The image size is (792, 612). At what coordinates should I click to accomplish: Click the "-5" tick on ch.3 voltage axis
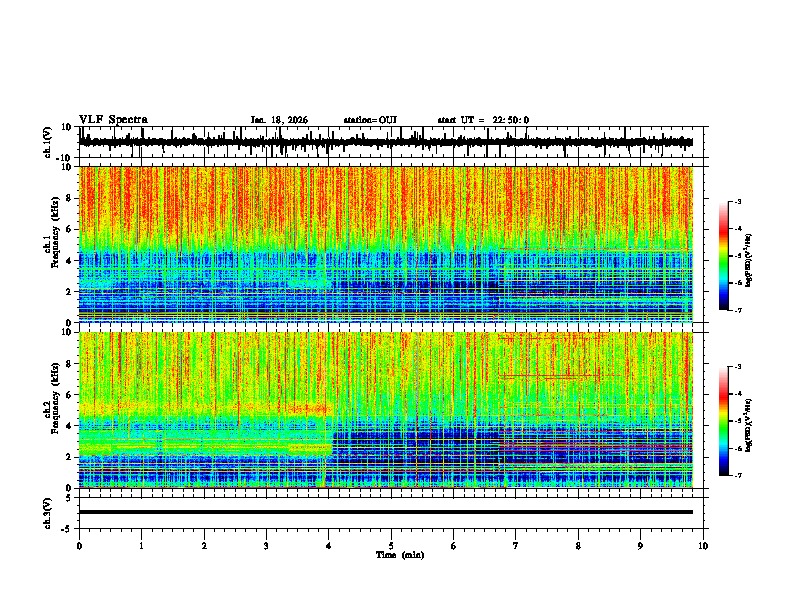coord(67,529)
